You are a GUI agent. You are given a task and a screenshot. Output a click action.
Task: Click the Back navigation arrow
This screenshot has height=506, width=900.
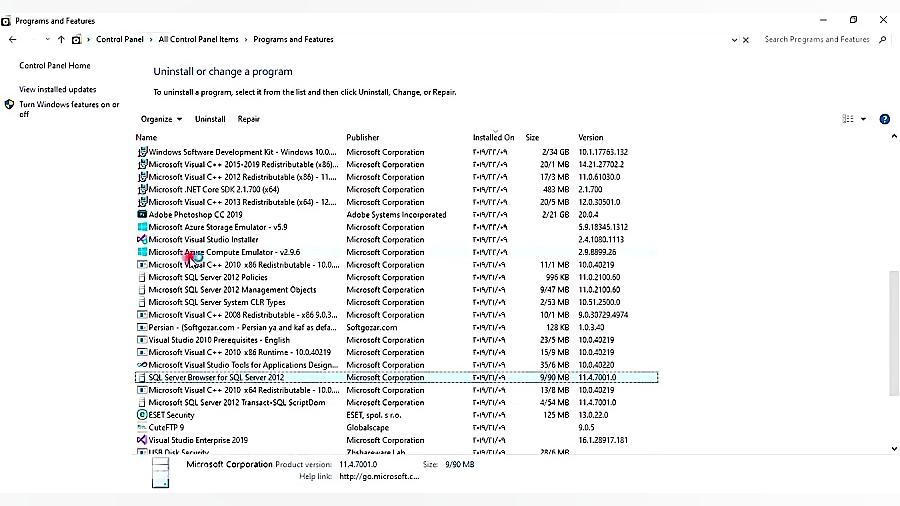[13, 40]
